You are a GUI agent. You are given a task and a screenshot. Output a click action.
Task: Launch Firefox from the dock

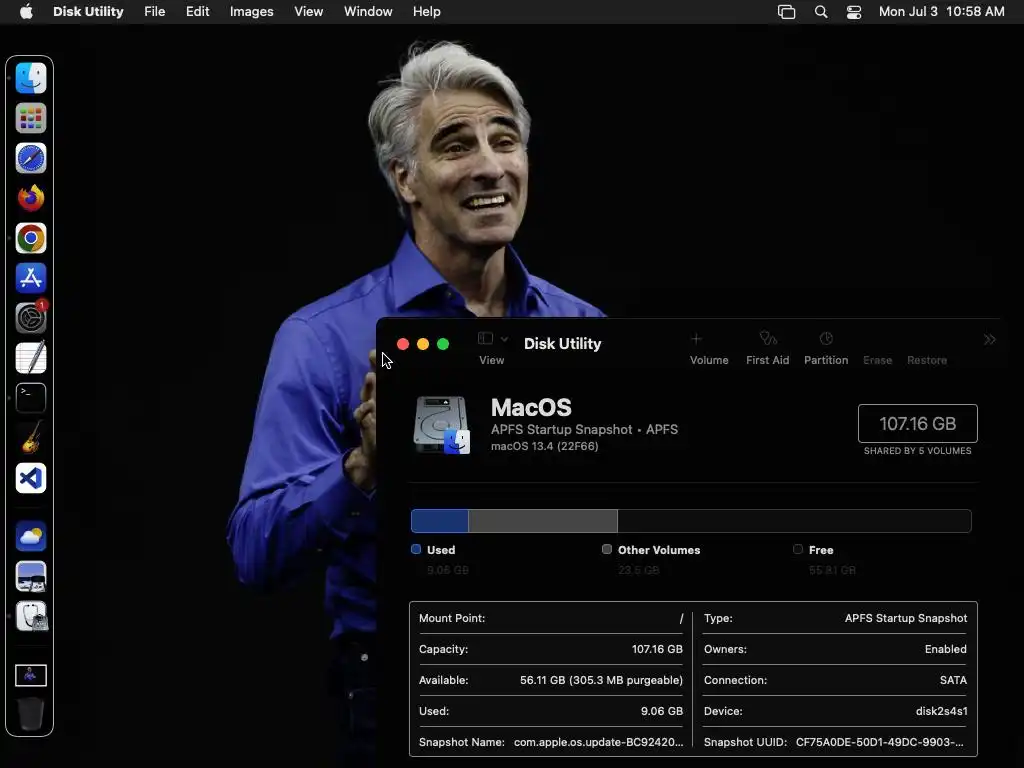click(31, 199)
